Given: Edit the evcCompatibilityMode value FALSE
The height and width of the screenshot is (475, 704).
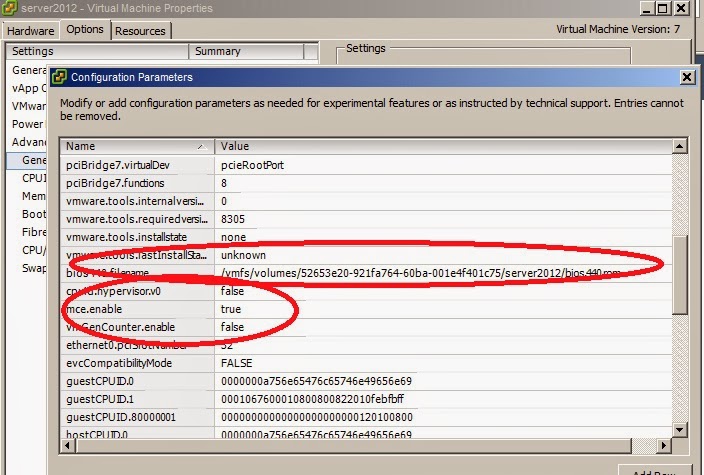Looking at the screenshot, I should tap(238, 363).
